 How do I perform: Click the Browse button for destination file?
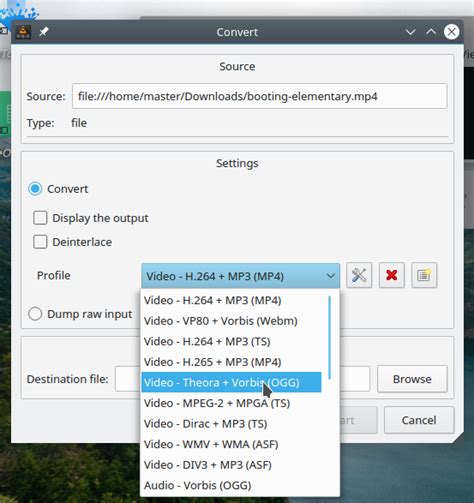tap(412, 379)
